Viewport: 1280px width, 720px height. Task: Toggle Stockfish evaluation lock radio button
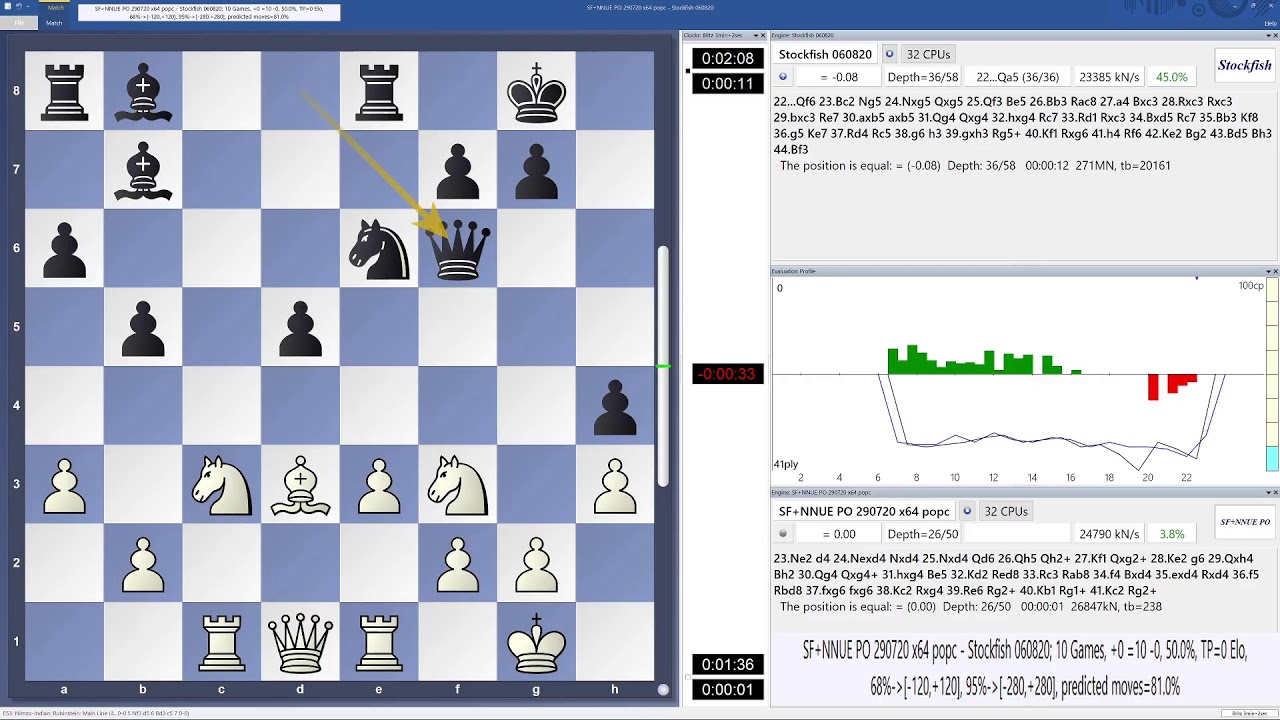[x=783, y=77]
